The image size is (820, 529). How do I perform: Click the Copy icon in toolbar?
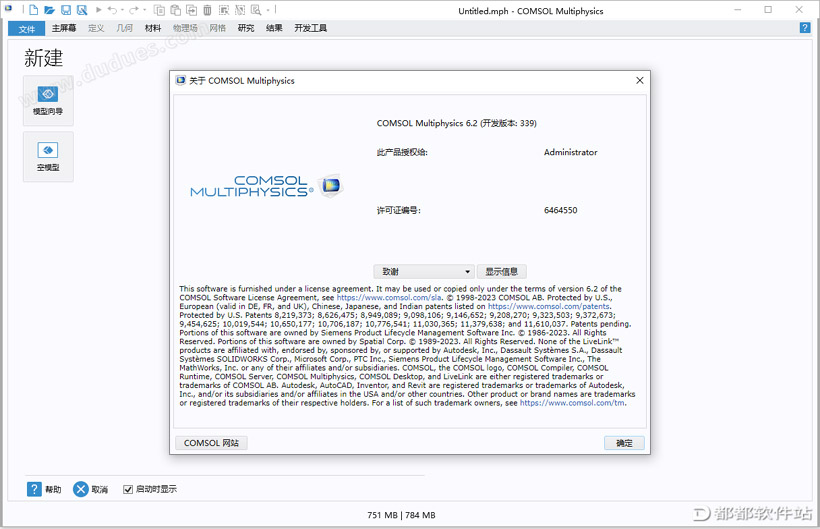[160, 10]
